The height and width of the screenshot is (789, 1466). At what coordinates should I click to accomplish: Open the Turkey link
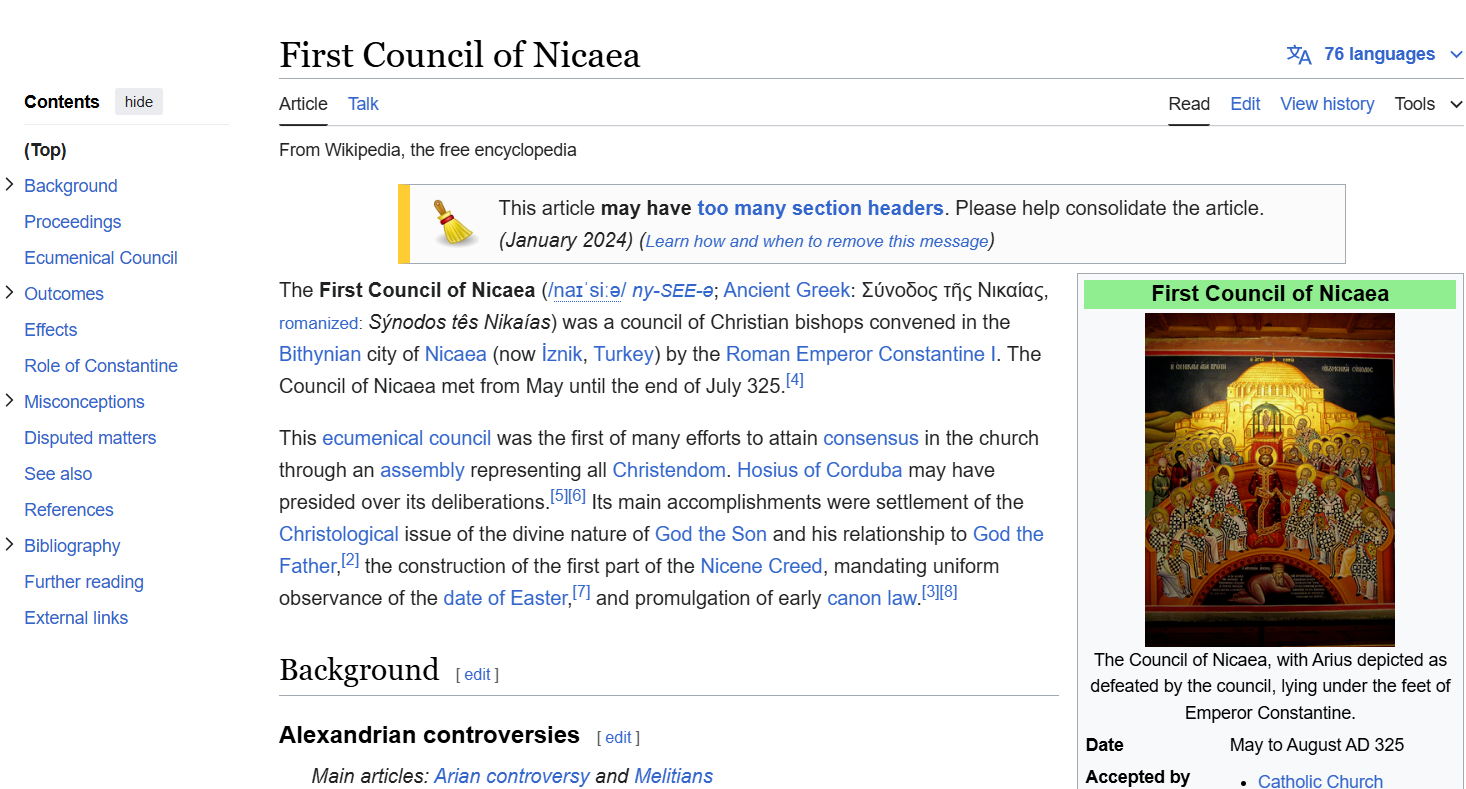click(x=623, y=354)
